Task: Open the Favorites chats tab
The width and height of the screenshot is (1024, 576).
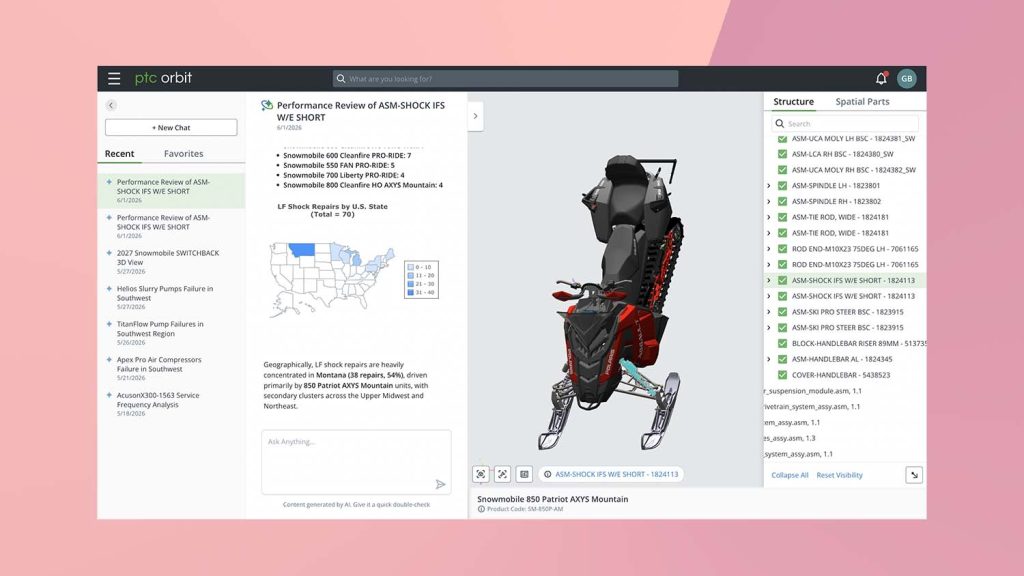Action: click(x=184, y=153)
